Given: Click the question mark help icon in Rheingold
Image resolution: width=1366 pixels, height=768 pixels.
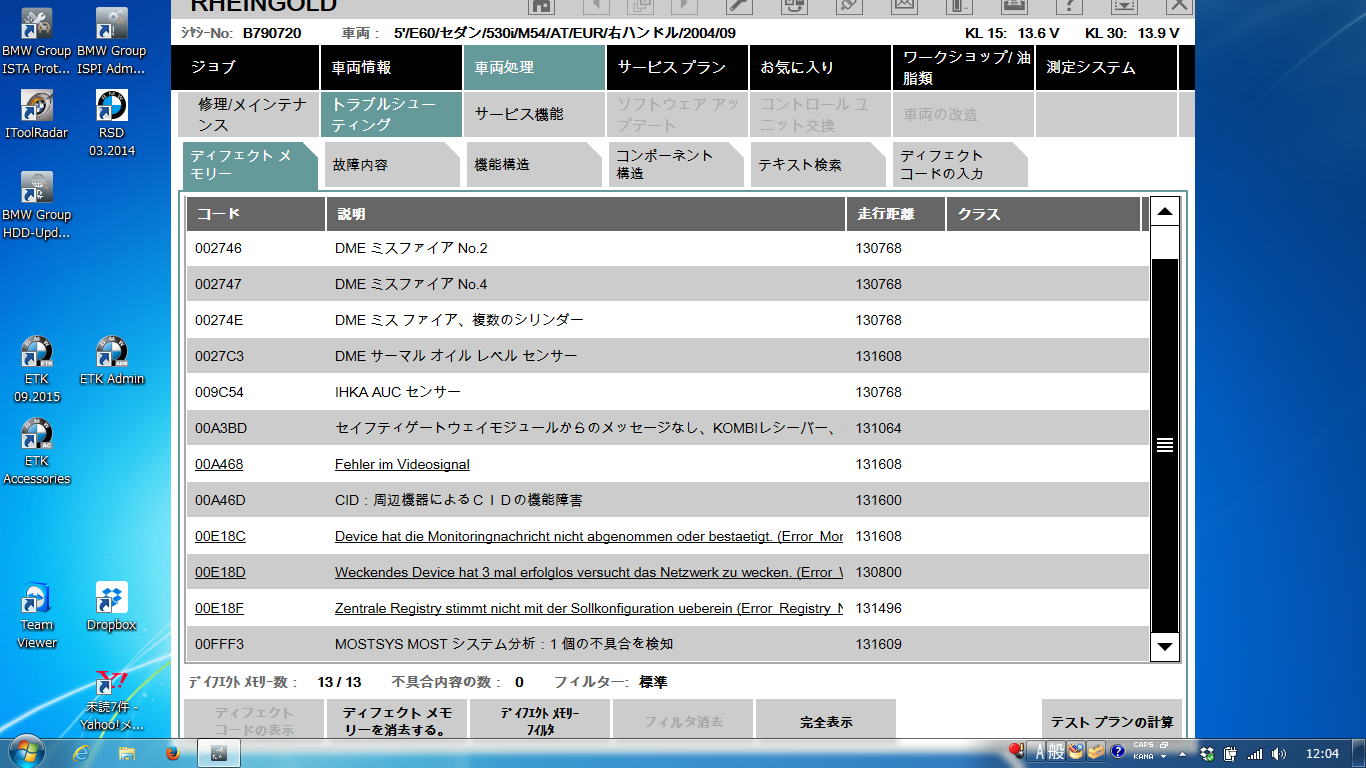Looking at the screenshot, I should [1069, 5].
